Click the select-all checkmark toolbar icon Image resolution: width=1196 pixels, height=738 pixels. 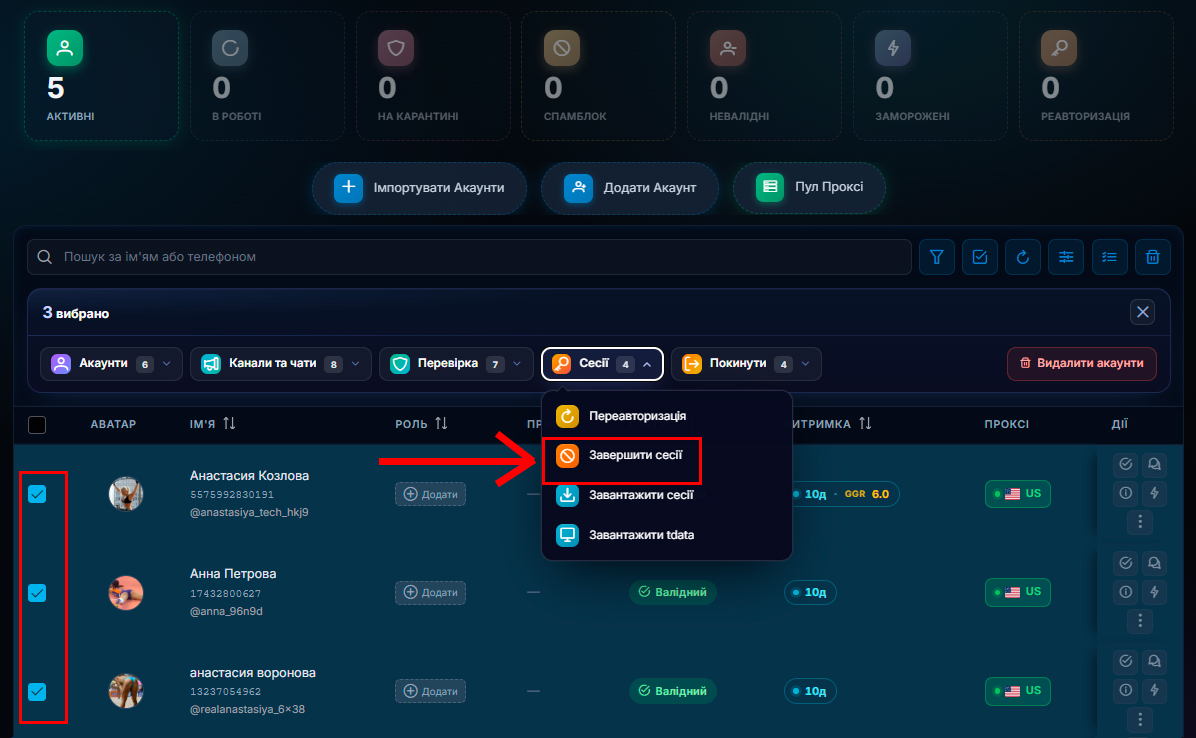pos(980,257)
